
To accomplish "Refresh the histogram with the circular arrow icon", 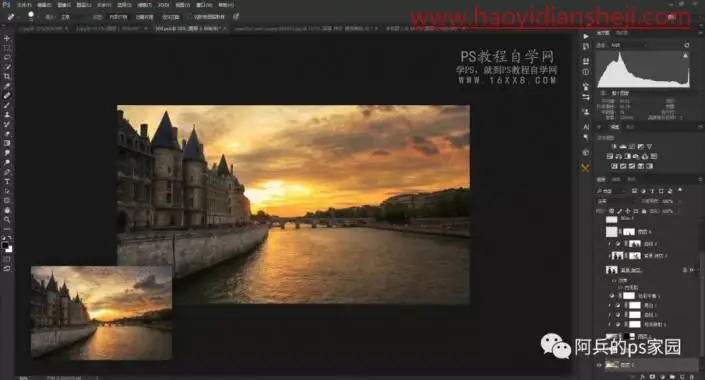I will [687, 45].
